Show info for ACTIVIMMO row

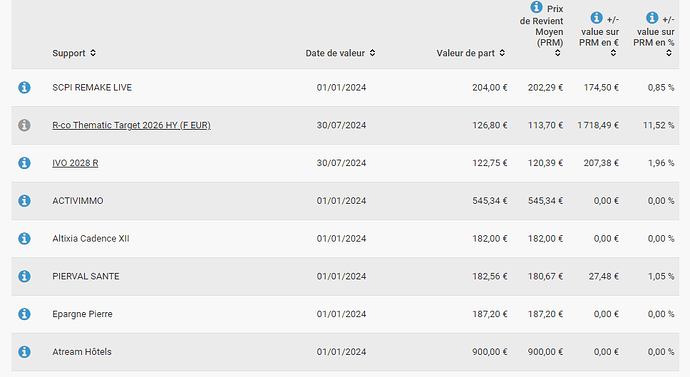click(24, 201)
